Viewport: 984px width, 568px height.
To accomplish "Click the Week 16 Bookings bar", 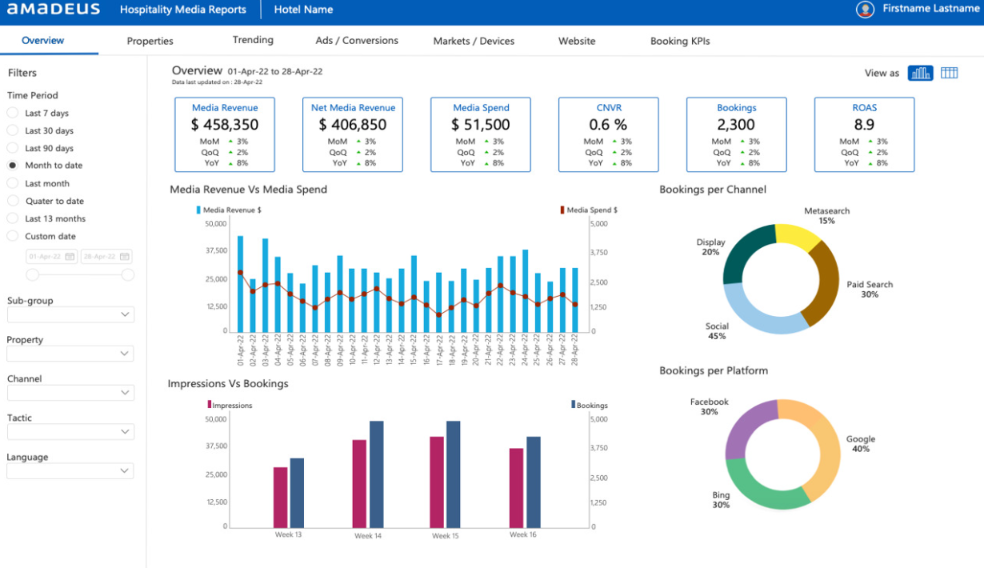I will (533, 482).
